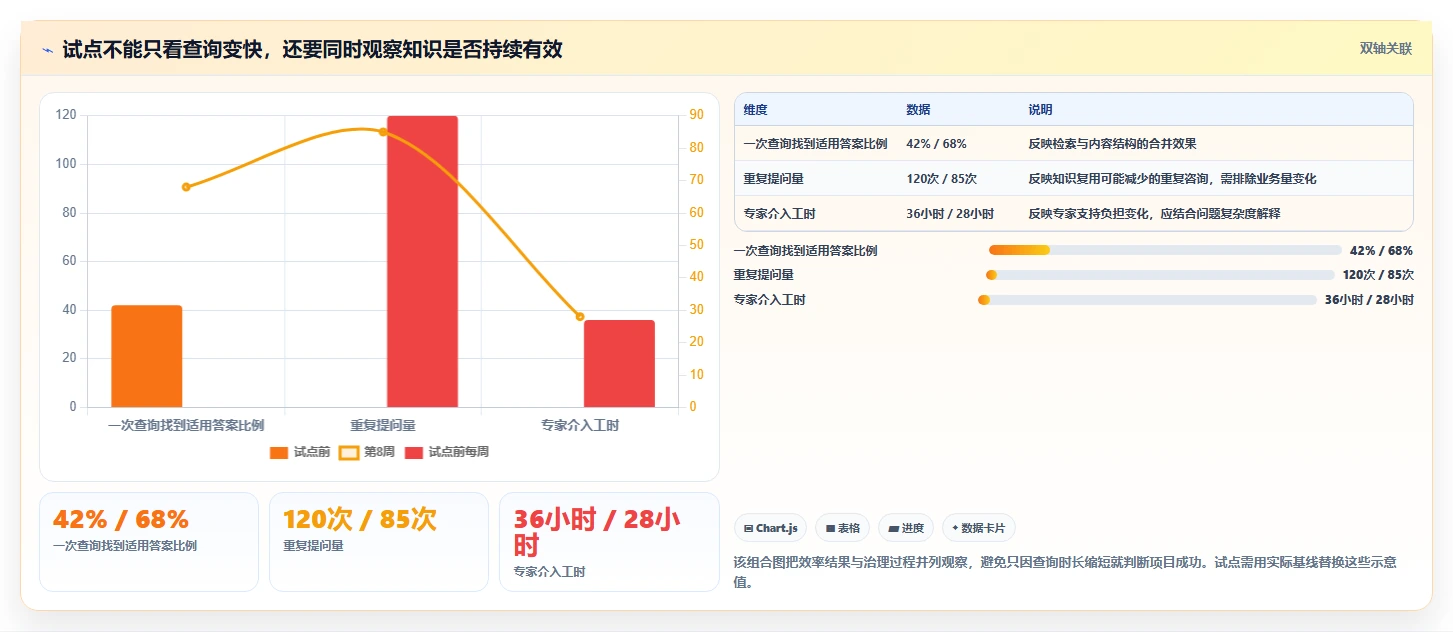Click table cell 120次 / 85次
Screen dimensions: 1453x632
pos(941,179)
